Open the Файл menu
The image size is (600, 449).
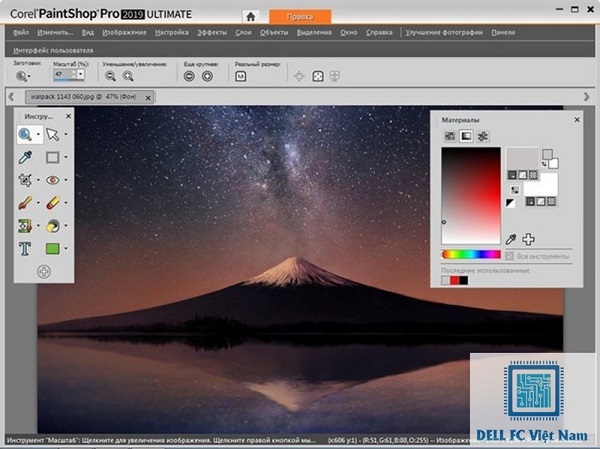coord(21,33)
